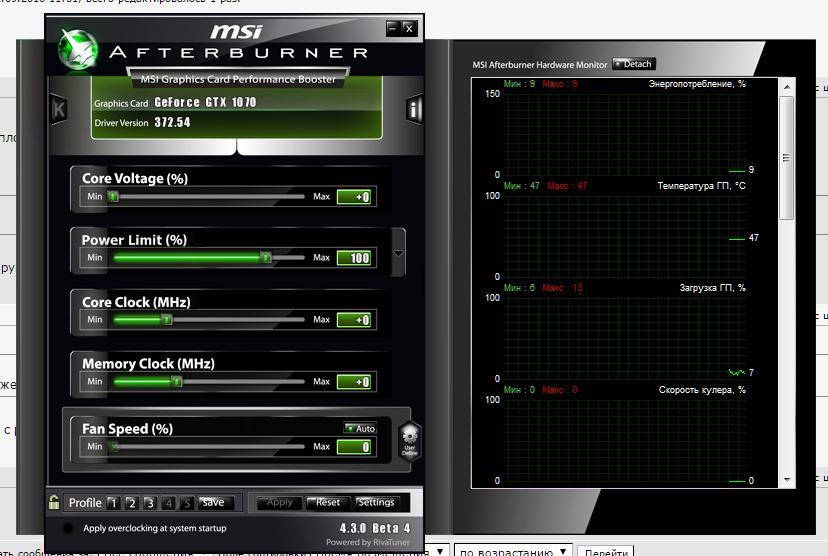Click the Скорость кулера graph label
This screenshot has height=556, width=828.
point(702,390)
